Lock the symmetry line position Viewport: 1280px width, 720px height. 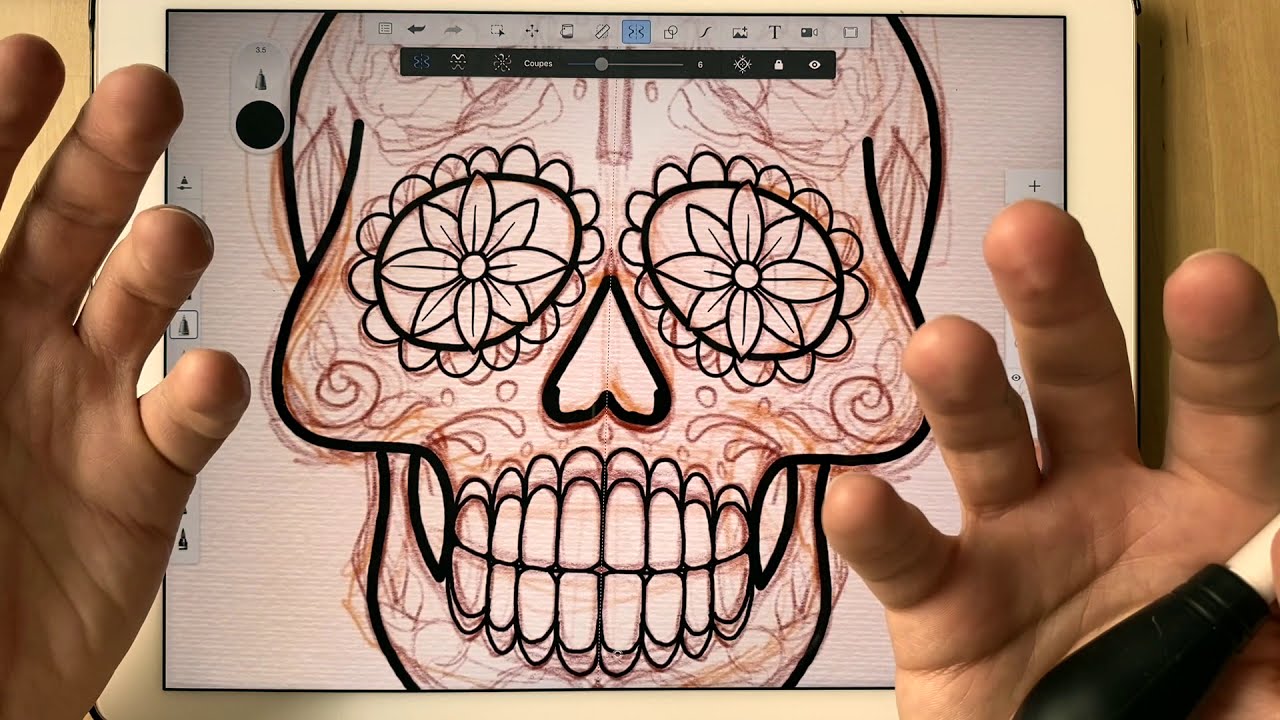pyautogui.click(x=778, y=64)
